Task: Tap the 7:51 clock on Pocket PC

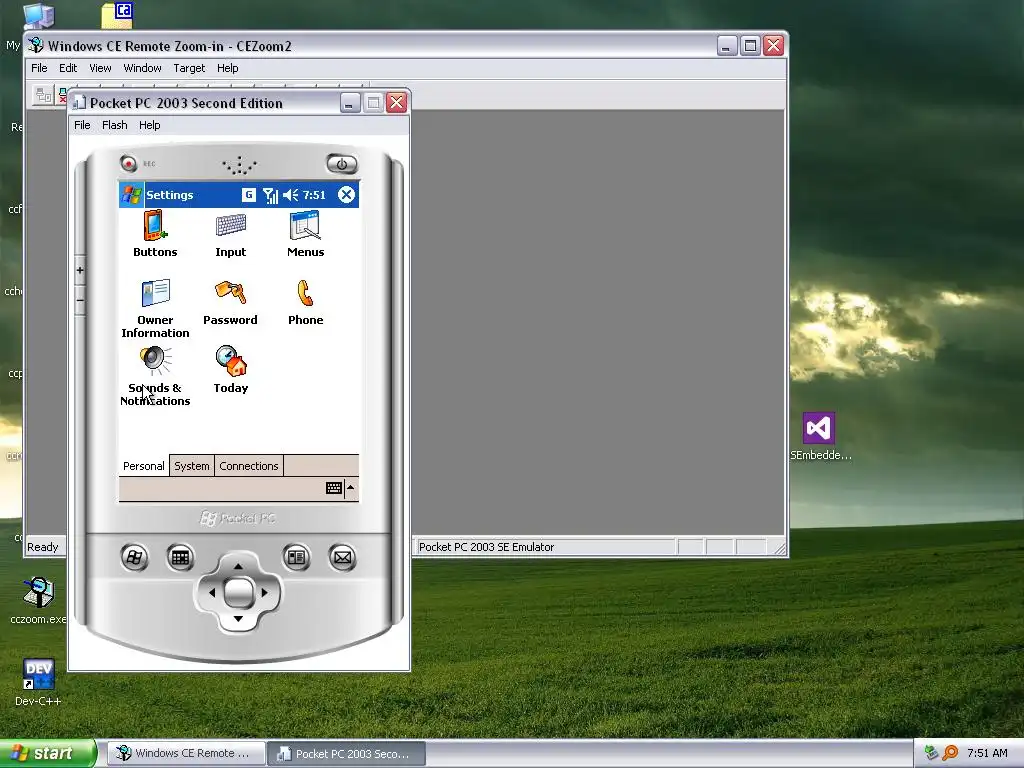Action: pyautogui.click(x=313, y=195)
